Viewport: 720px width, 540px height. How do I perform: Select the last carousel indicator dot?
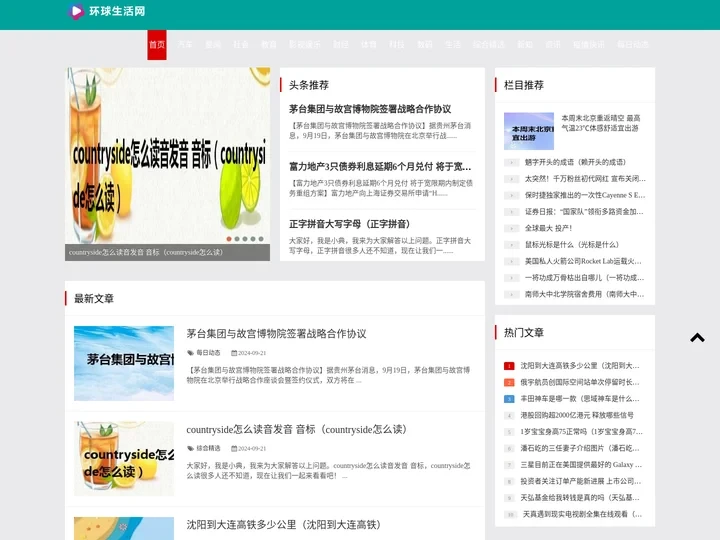pos(261,239)
